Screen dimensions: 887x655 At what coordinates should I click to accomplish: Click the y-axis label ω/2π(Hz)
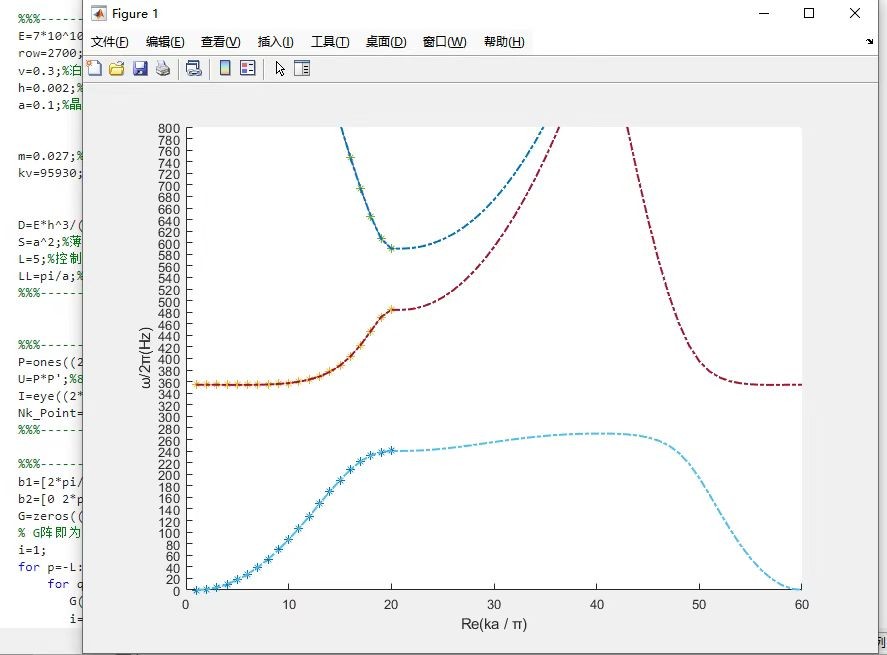(145, 358)
